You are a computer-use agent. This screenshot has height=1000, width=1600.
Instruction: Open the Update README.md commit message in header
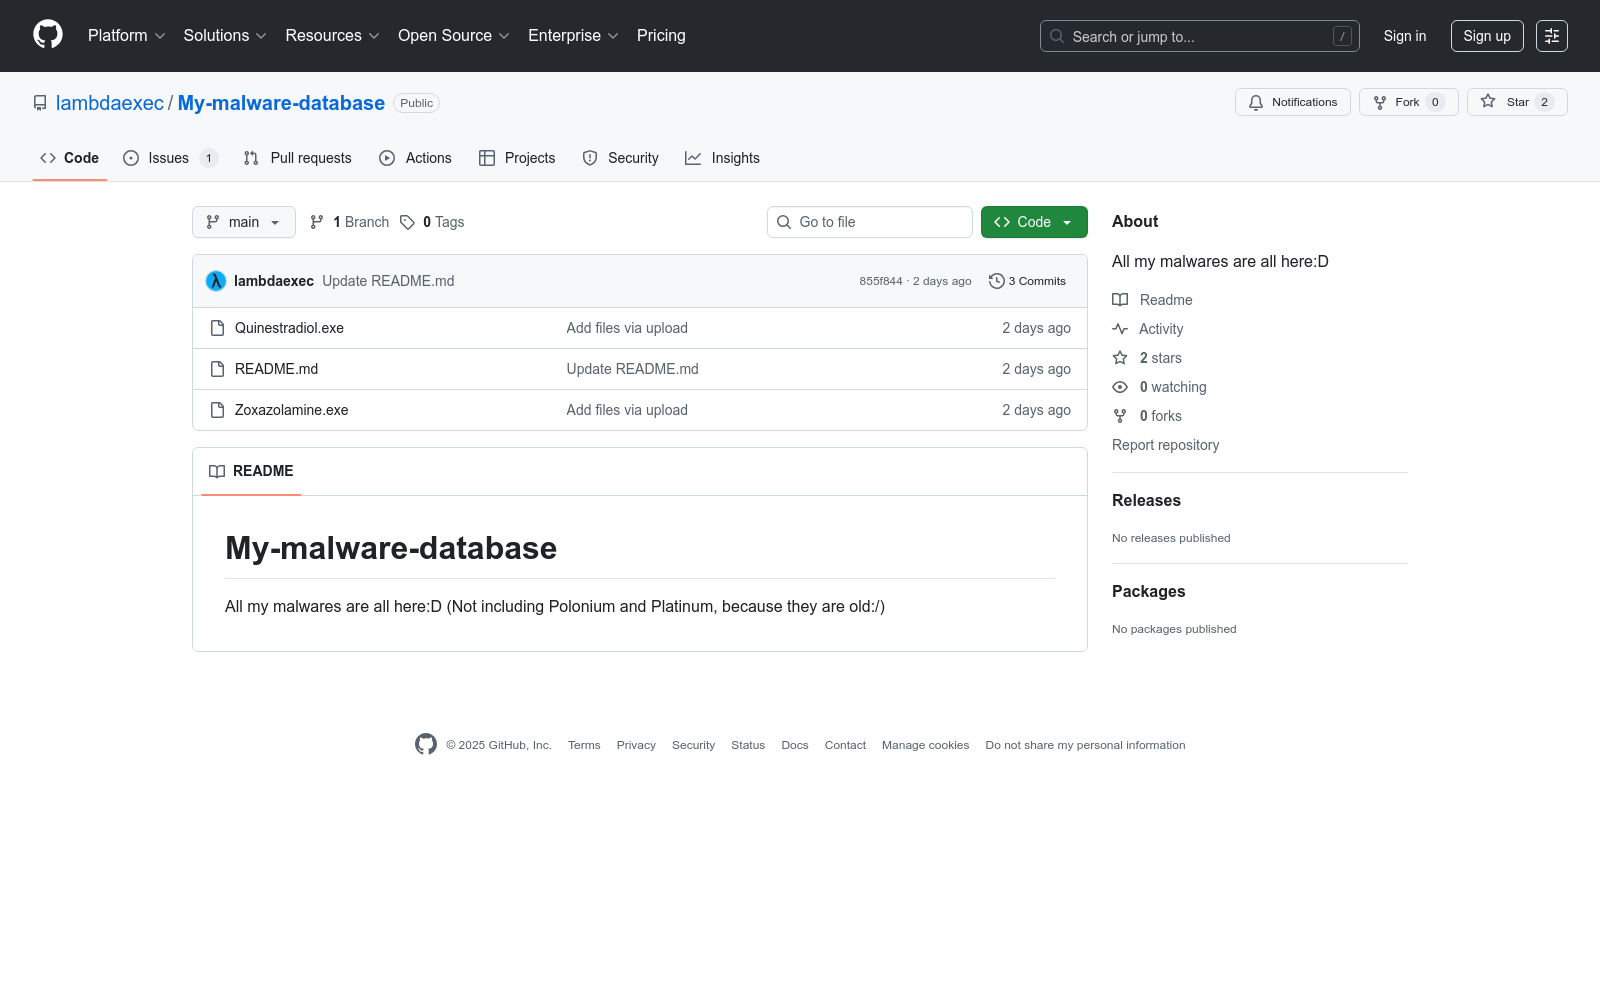point(388,281)
